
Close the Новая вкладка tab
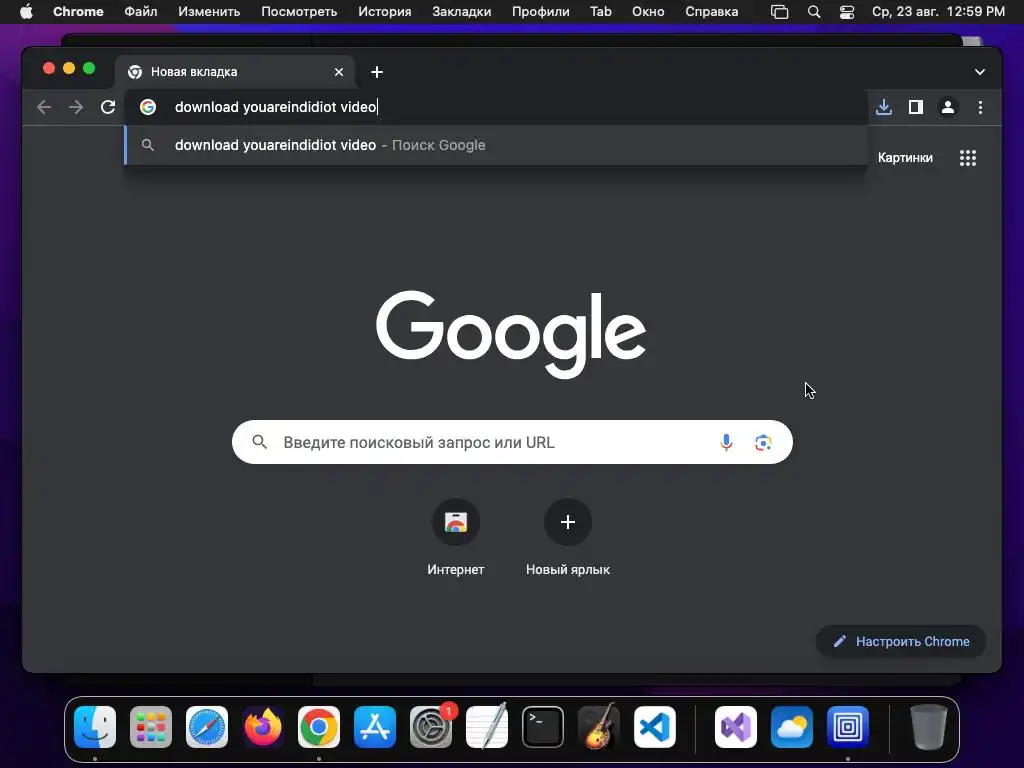tap(339, 72)
